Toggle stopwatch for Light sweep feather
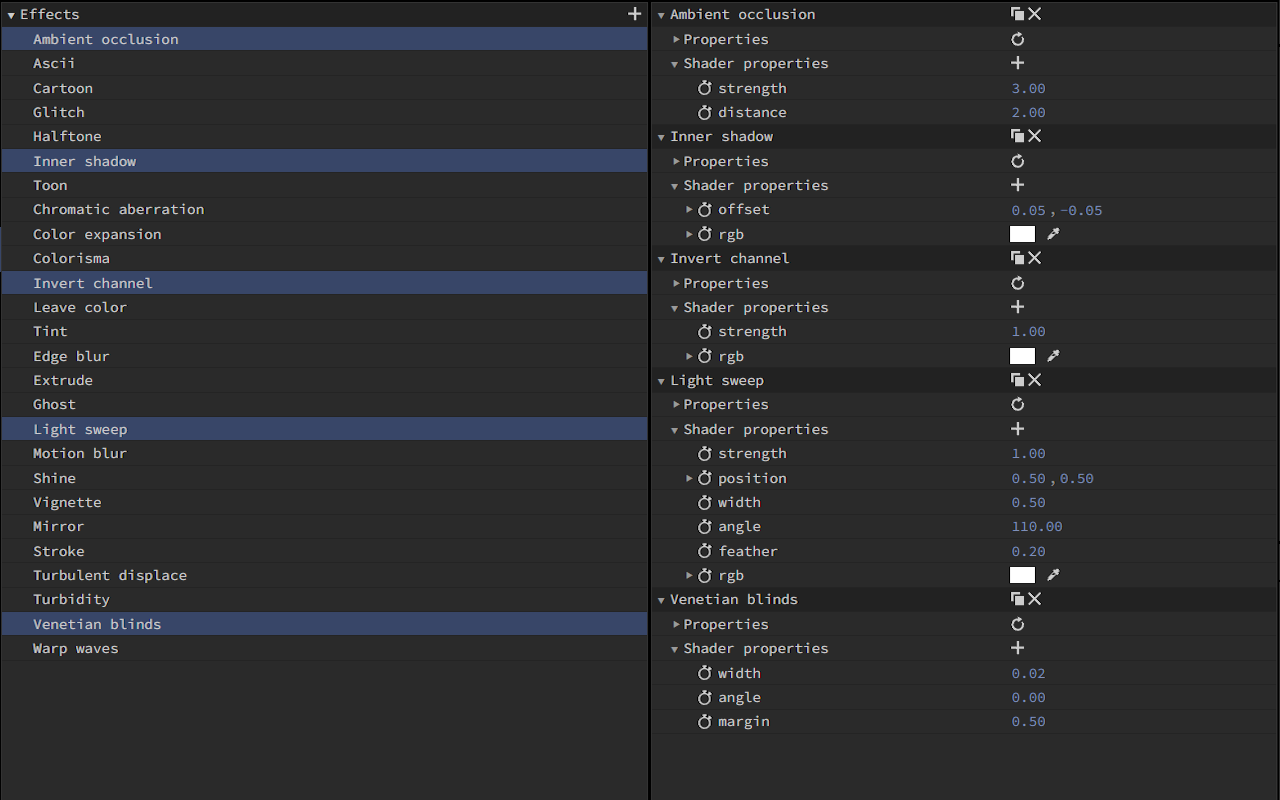Image resolution: width=1280 pixels, height=800 pixels. click(x=705, y=551)
